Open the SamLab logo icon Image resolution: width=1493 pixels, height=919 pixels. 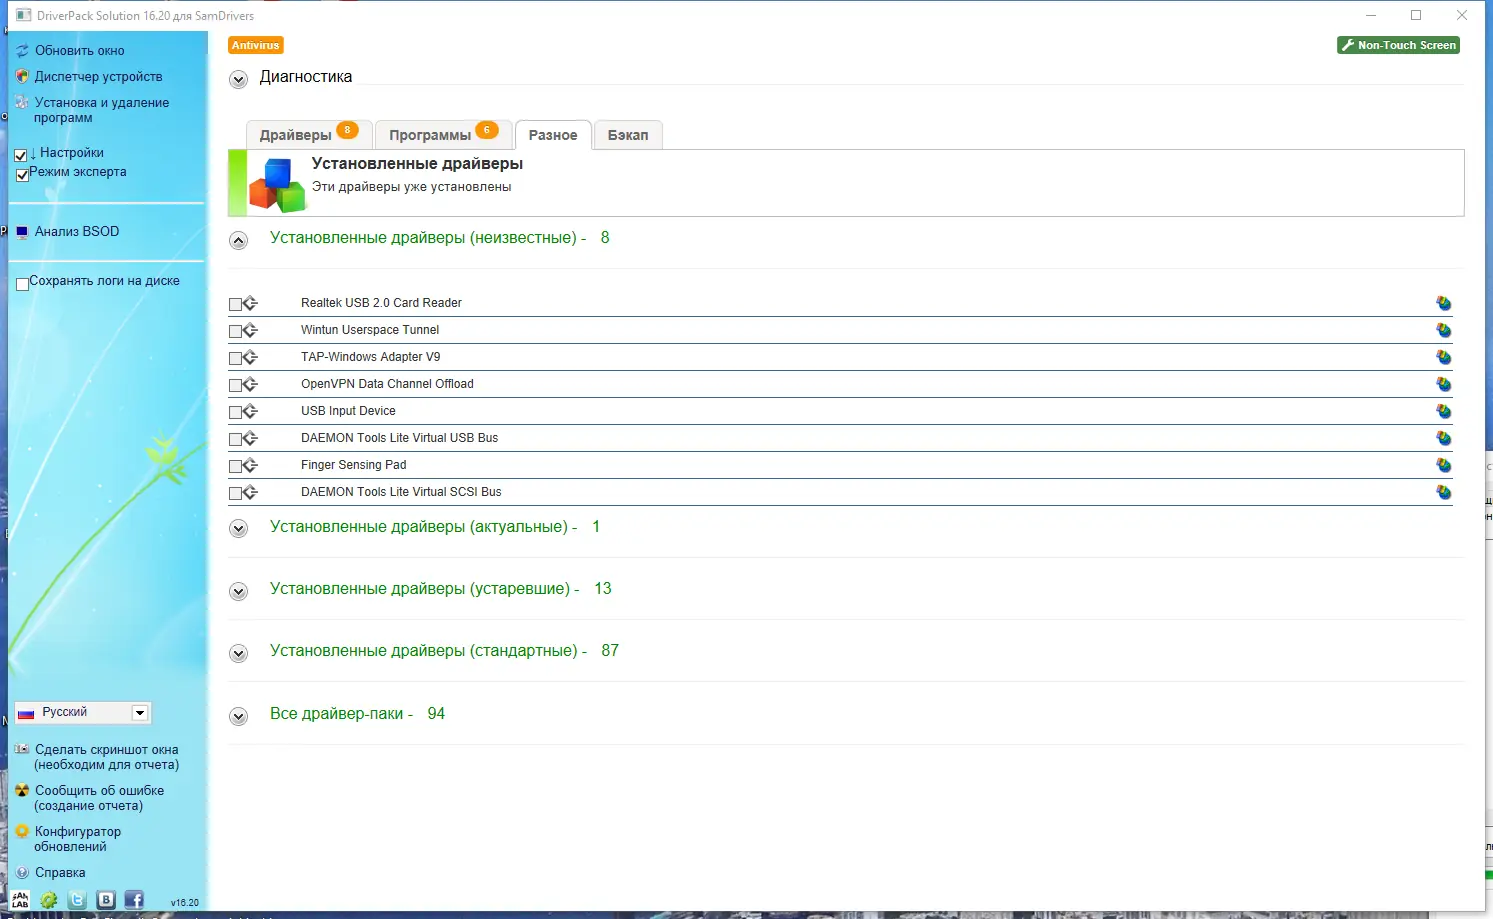pyautogui.click(x=20, y=900)
